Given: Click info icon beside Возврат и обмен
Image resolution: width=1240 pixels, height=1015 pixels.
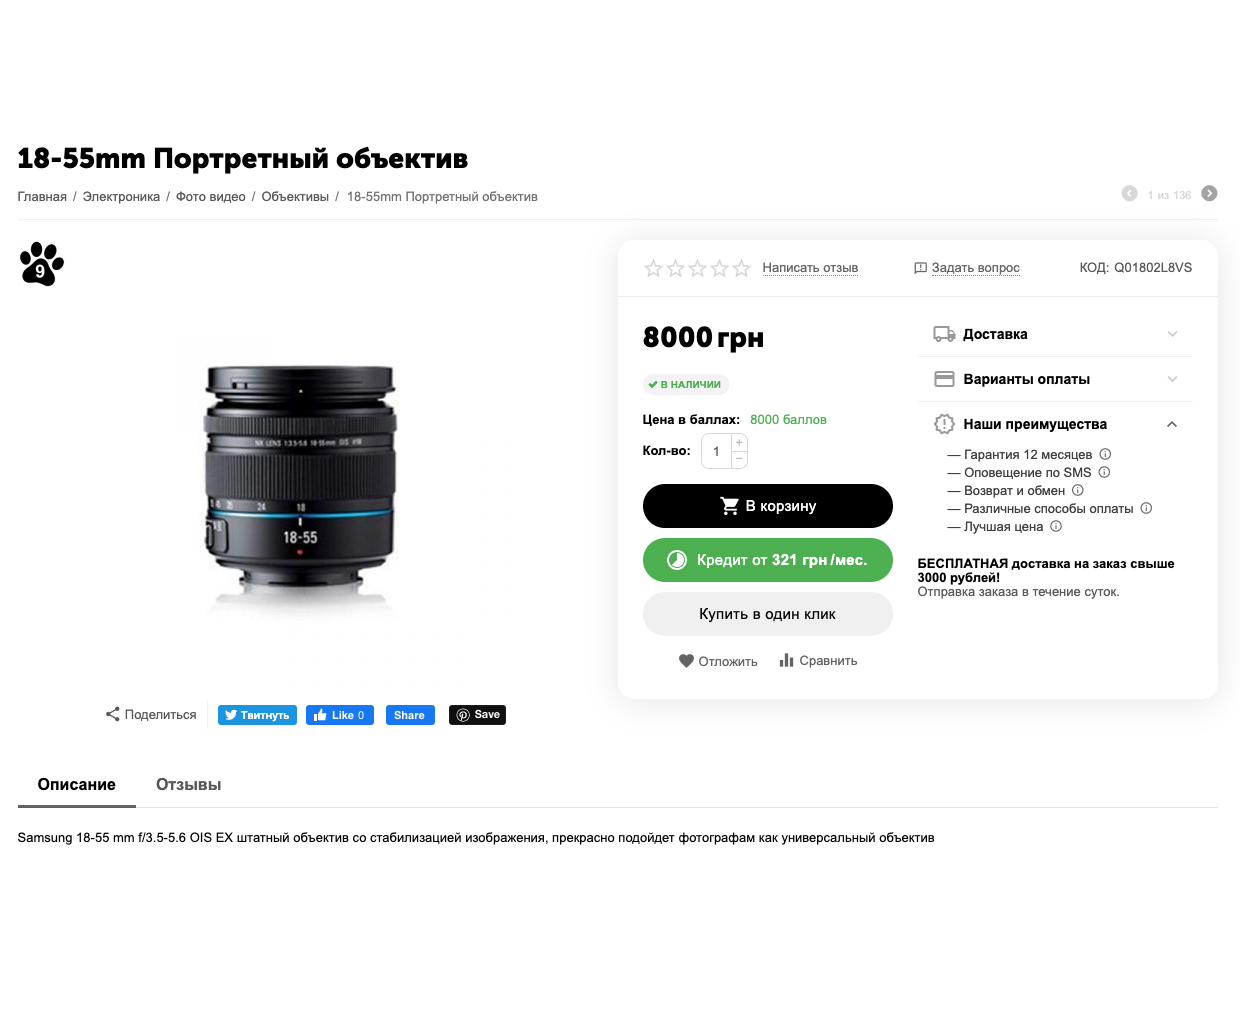Looking at the screenshot, I should pyautogui.click(x=1078, y=490).
